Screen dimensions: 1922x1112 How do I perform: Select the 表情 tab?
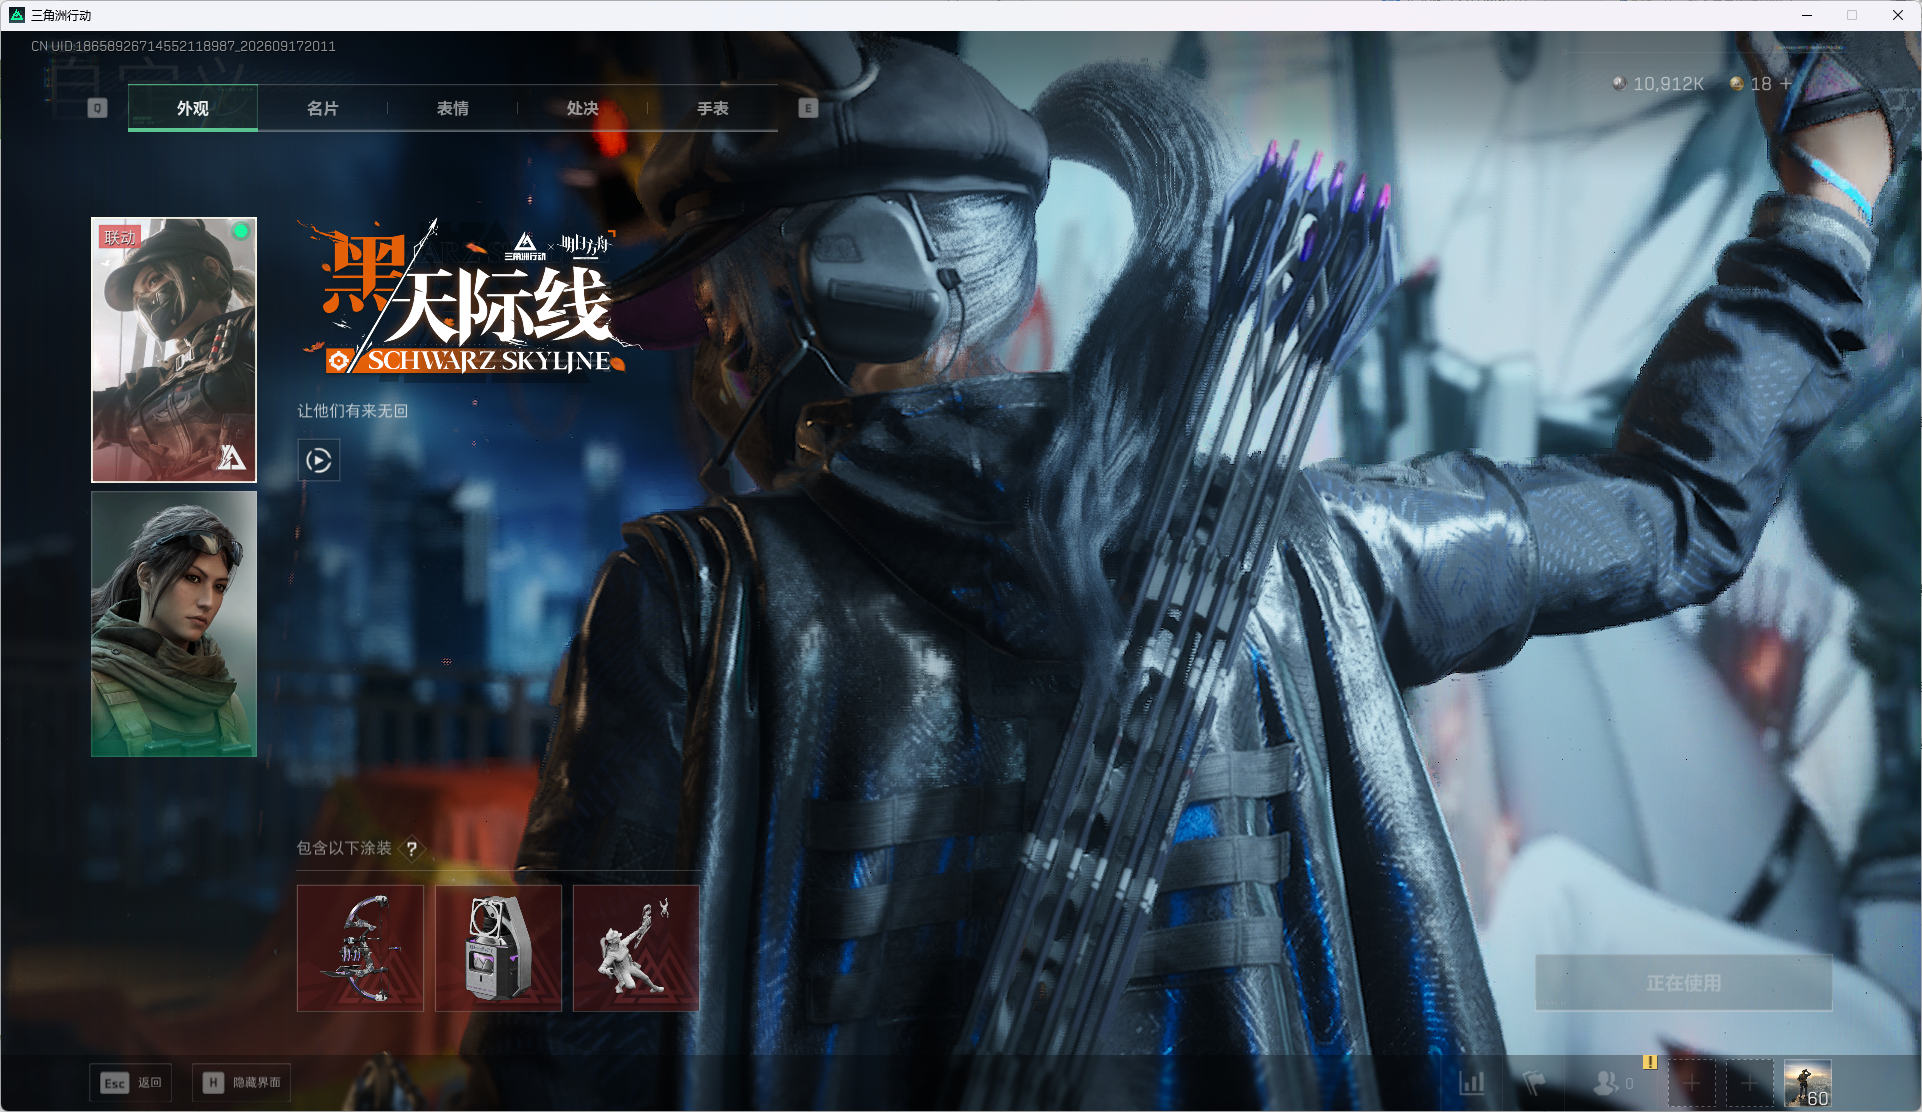click(x=452, y=108)
